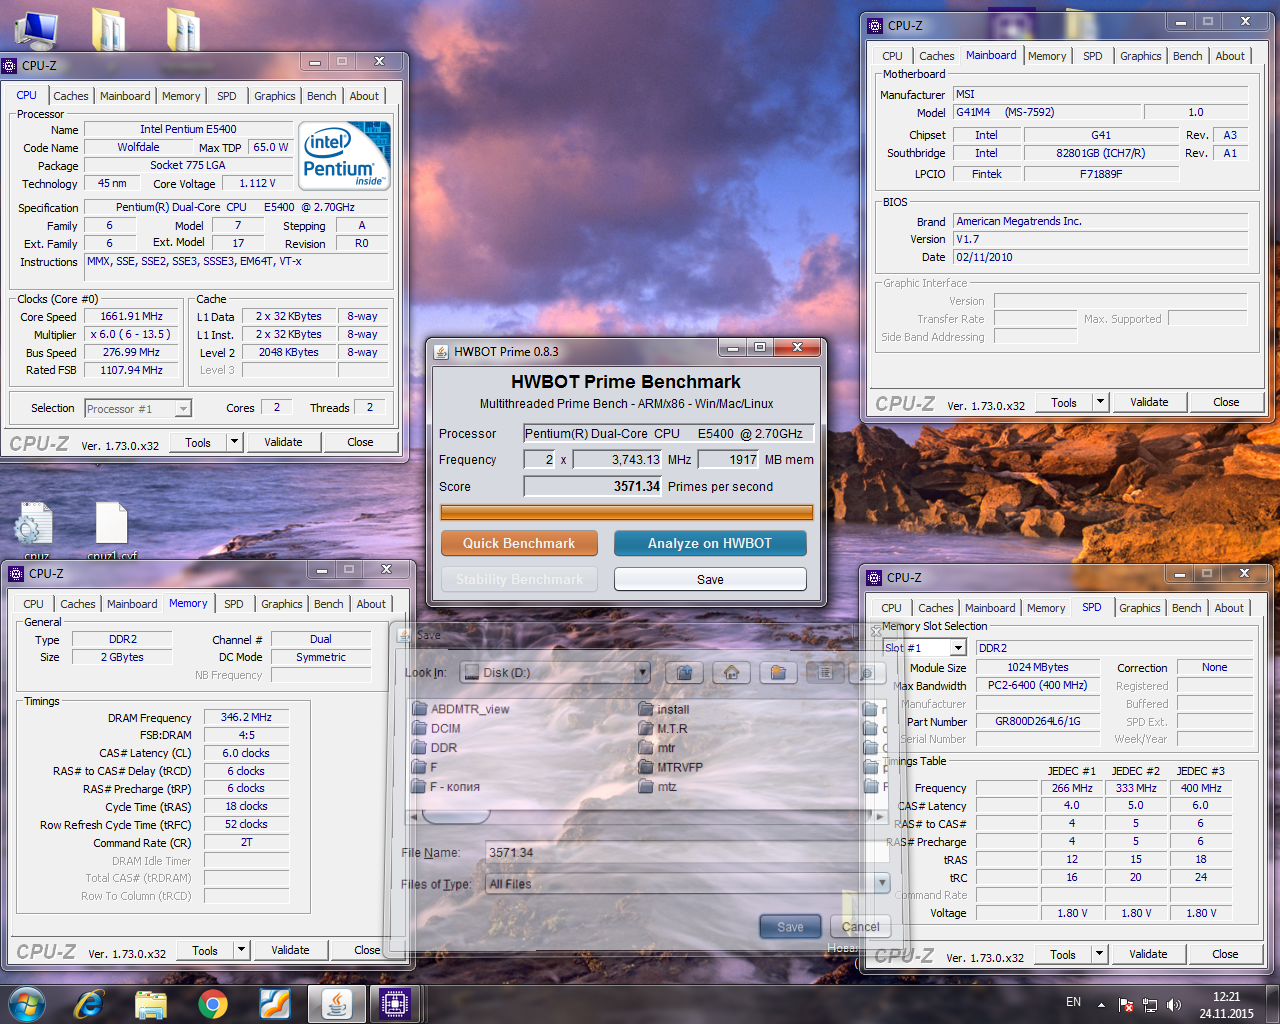This screenshot has width=1280, height=1024.
Task: Click Save dialog horizontal scrollbar thumb
Action: point(456,817)
